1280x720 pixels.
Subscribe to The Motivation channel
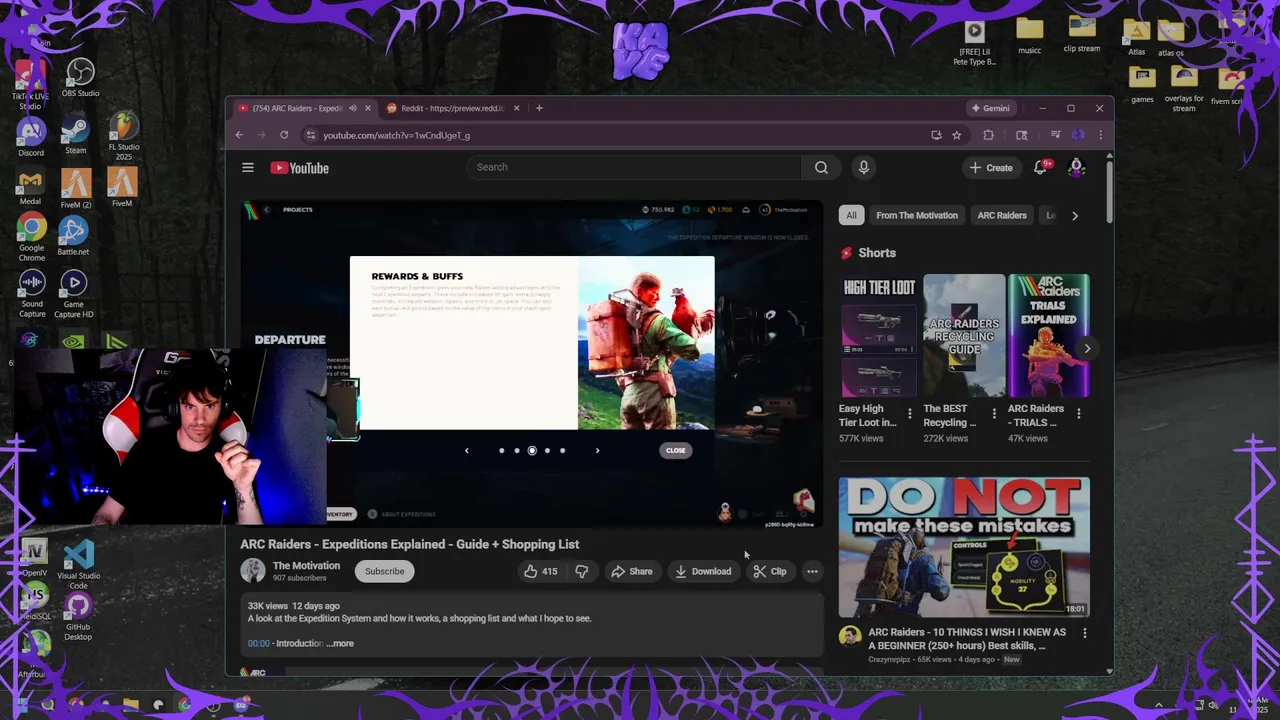pyautogui.click(x=384, y=571)
